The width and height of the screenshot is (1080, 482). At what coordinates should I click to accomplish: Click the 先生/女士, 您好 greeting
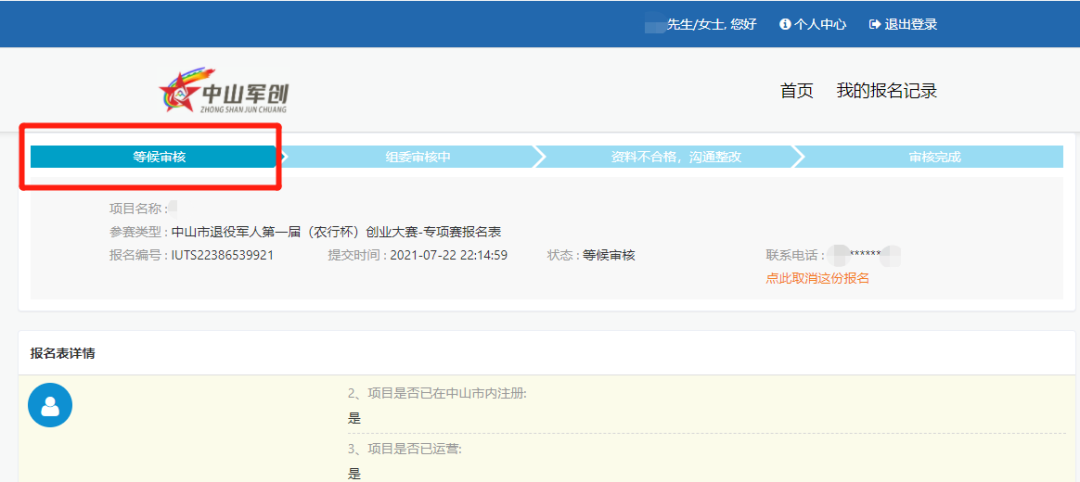(x=711, y=24)
